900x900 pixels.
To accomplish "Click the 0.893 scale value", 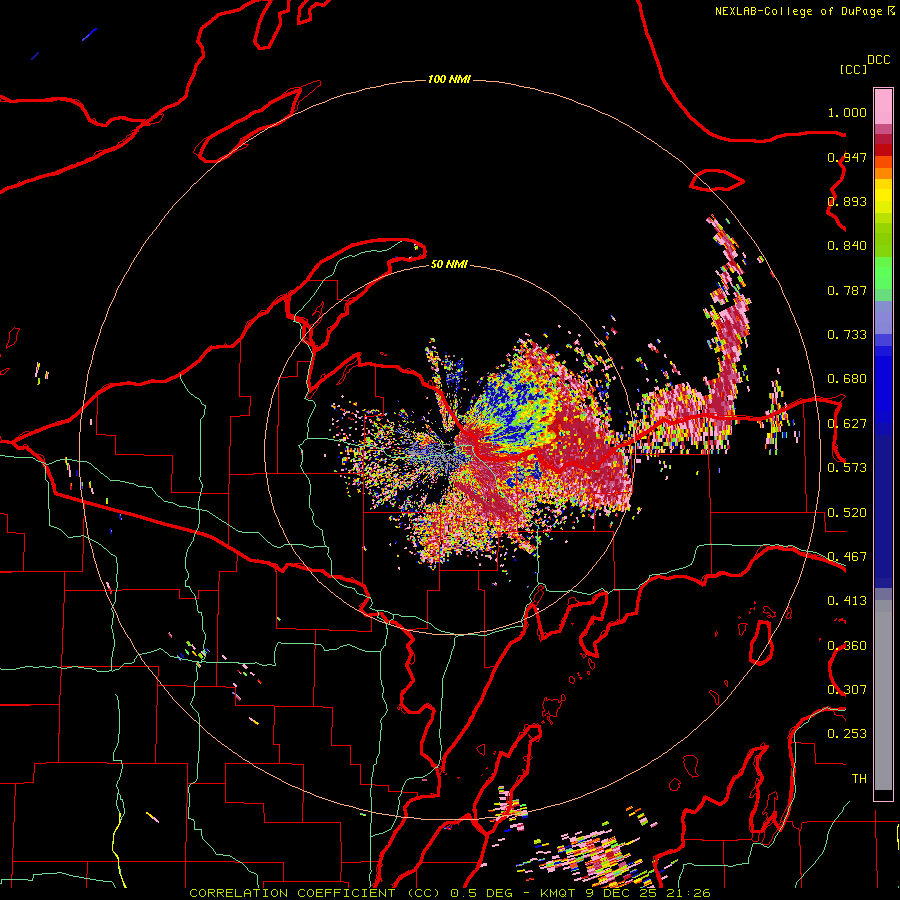I will tap(847, 201).
